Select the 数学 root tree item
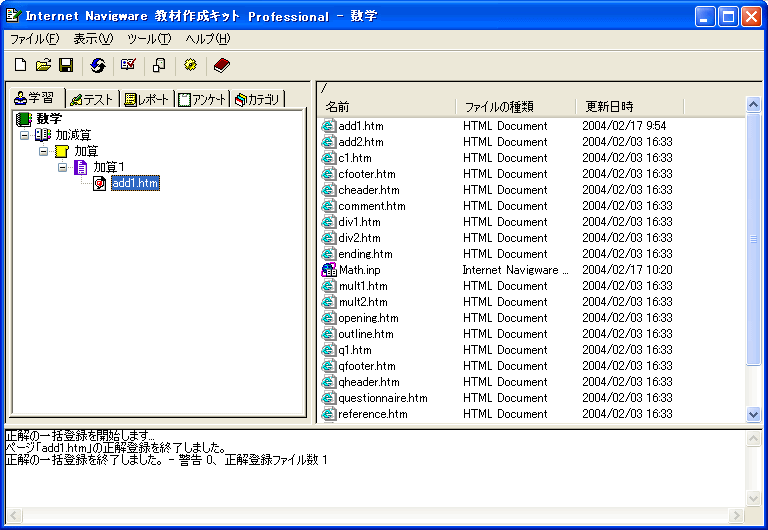768x530 pixels. [x=49, y=119]
